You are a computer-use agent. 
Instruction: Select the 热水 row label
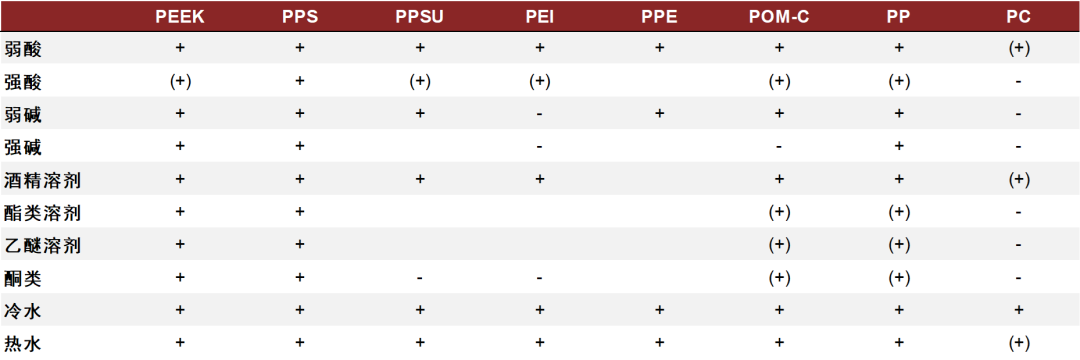[23, 343]
